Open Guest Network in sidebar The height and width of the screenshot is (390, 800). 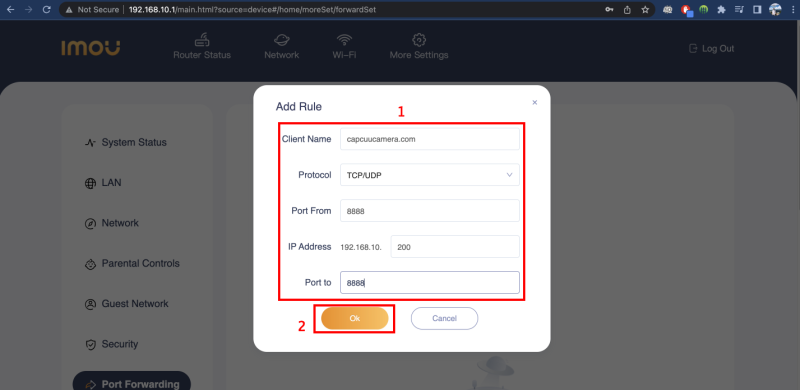[x=126, y=304]
